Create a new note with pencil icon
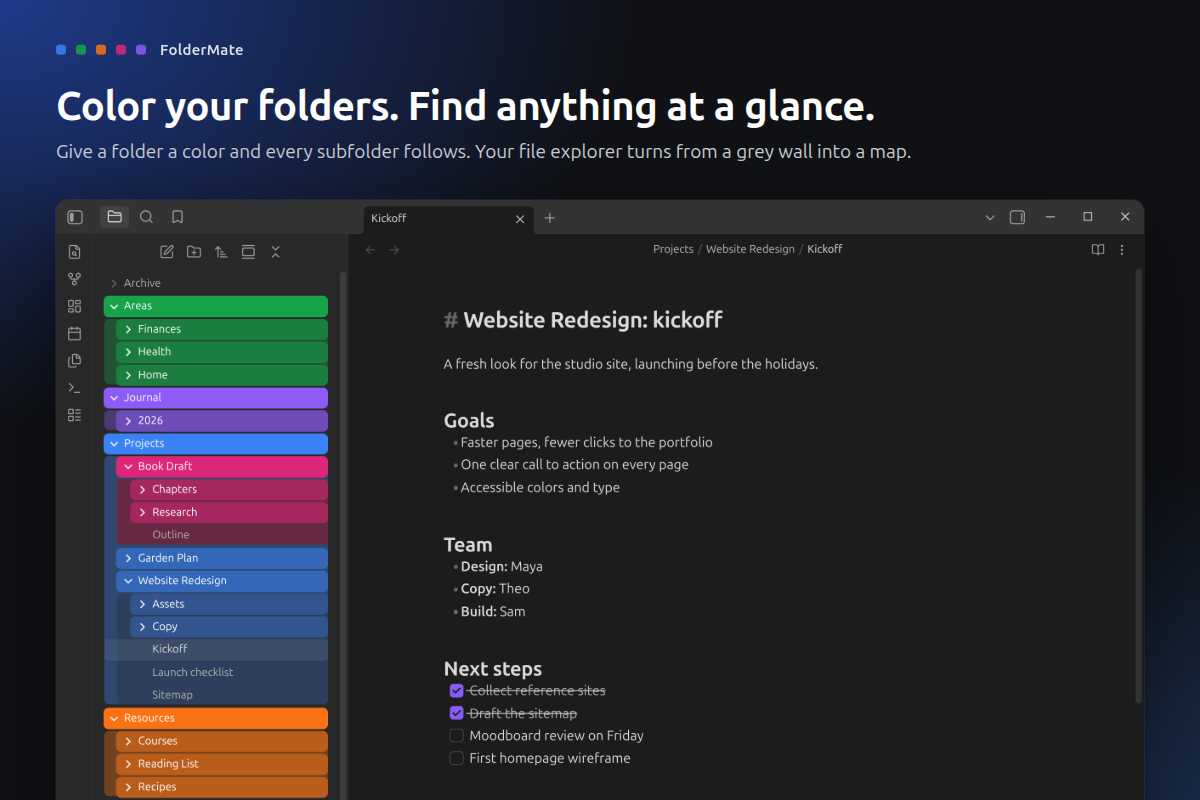The image size is (1200, 800). [167, 252]
